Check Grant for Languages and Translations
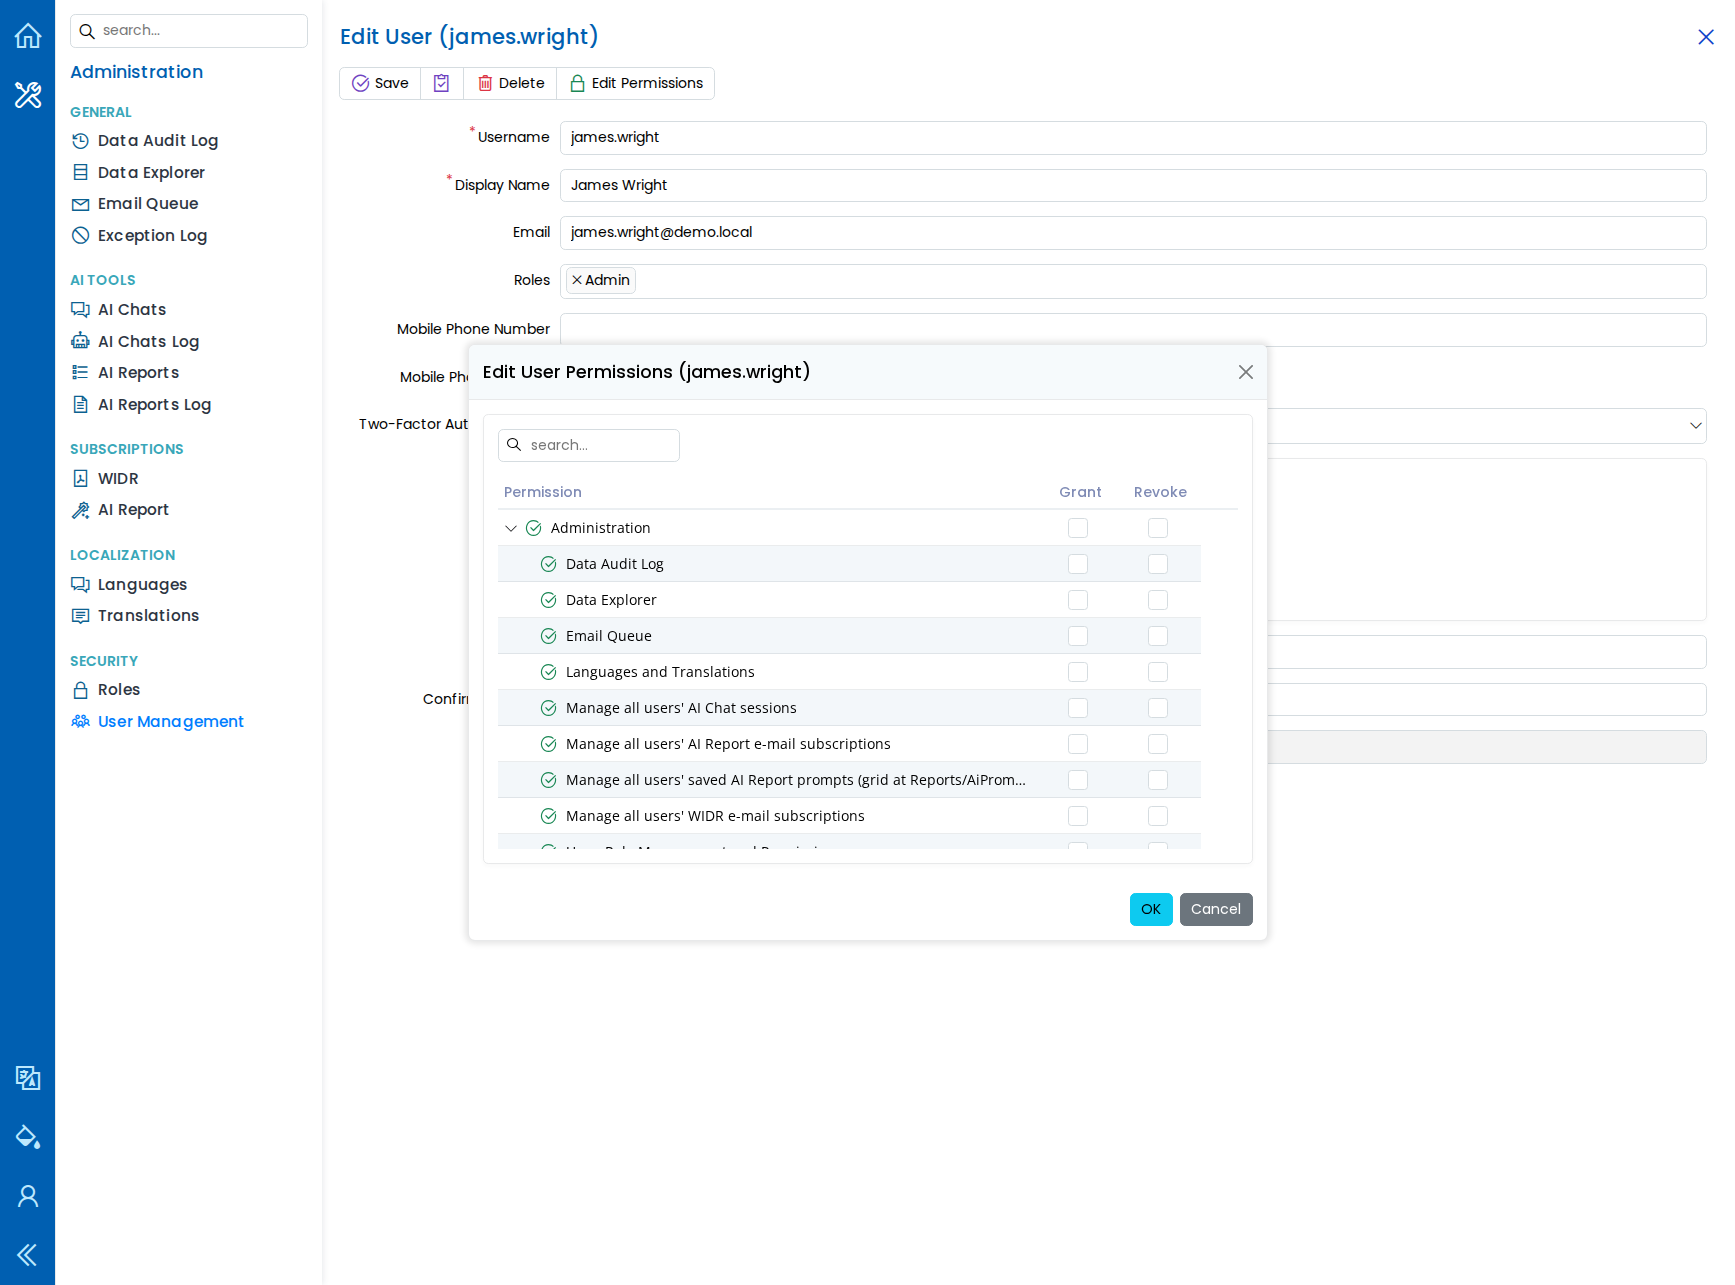The image size is (1735, 1285). [1078, 672]
